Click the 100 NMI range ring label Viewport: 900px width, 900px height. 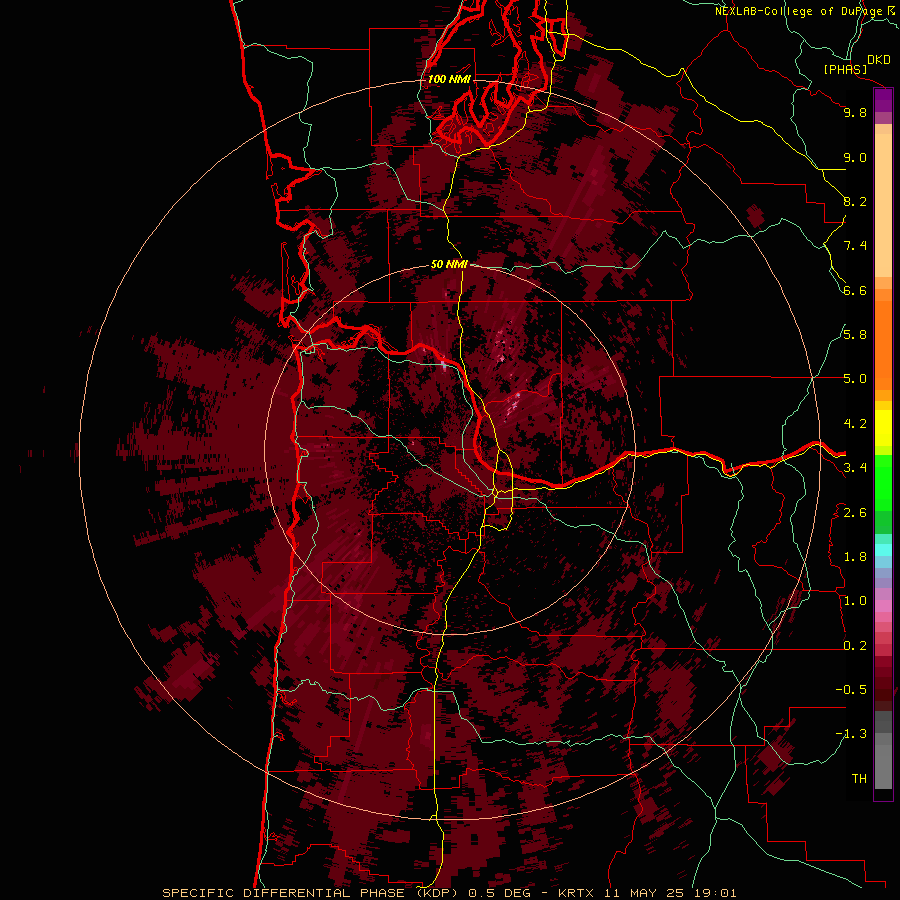click(x=449, y=79)
